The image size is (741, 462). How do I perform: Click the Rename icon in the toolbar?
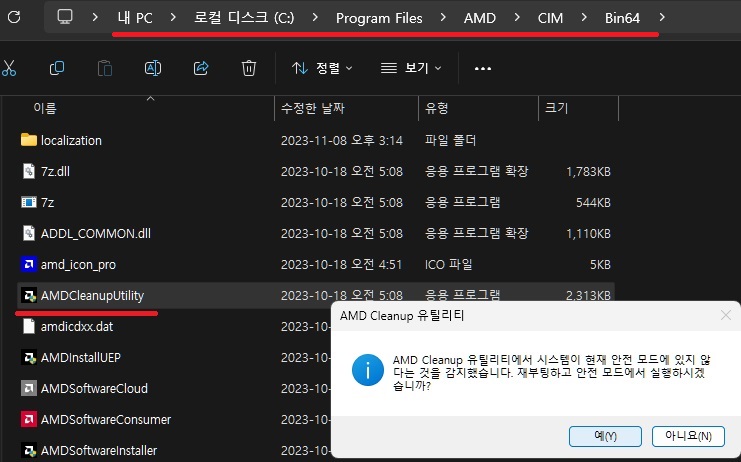tap(153, 68)
